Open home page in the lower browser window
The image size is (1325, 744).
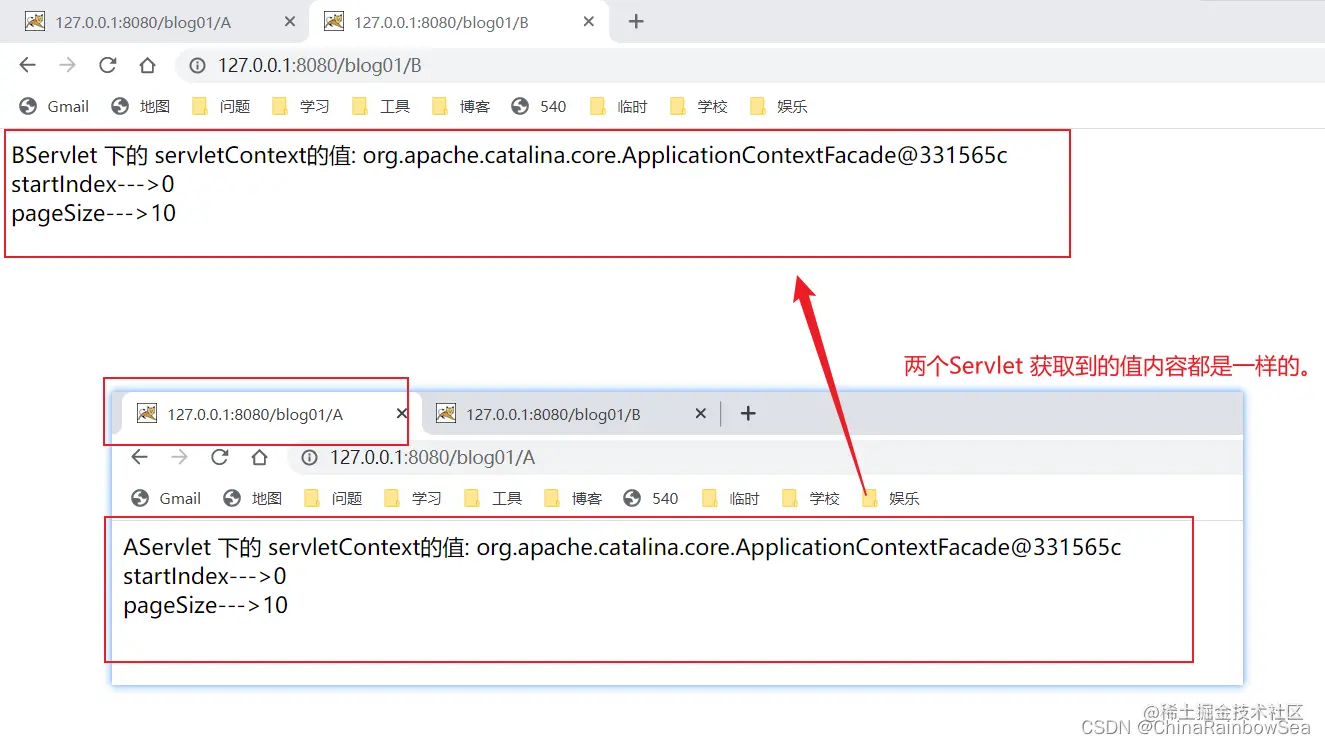click(x=259, y=457)
